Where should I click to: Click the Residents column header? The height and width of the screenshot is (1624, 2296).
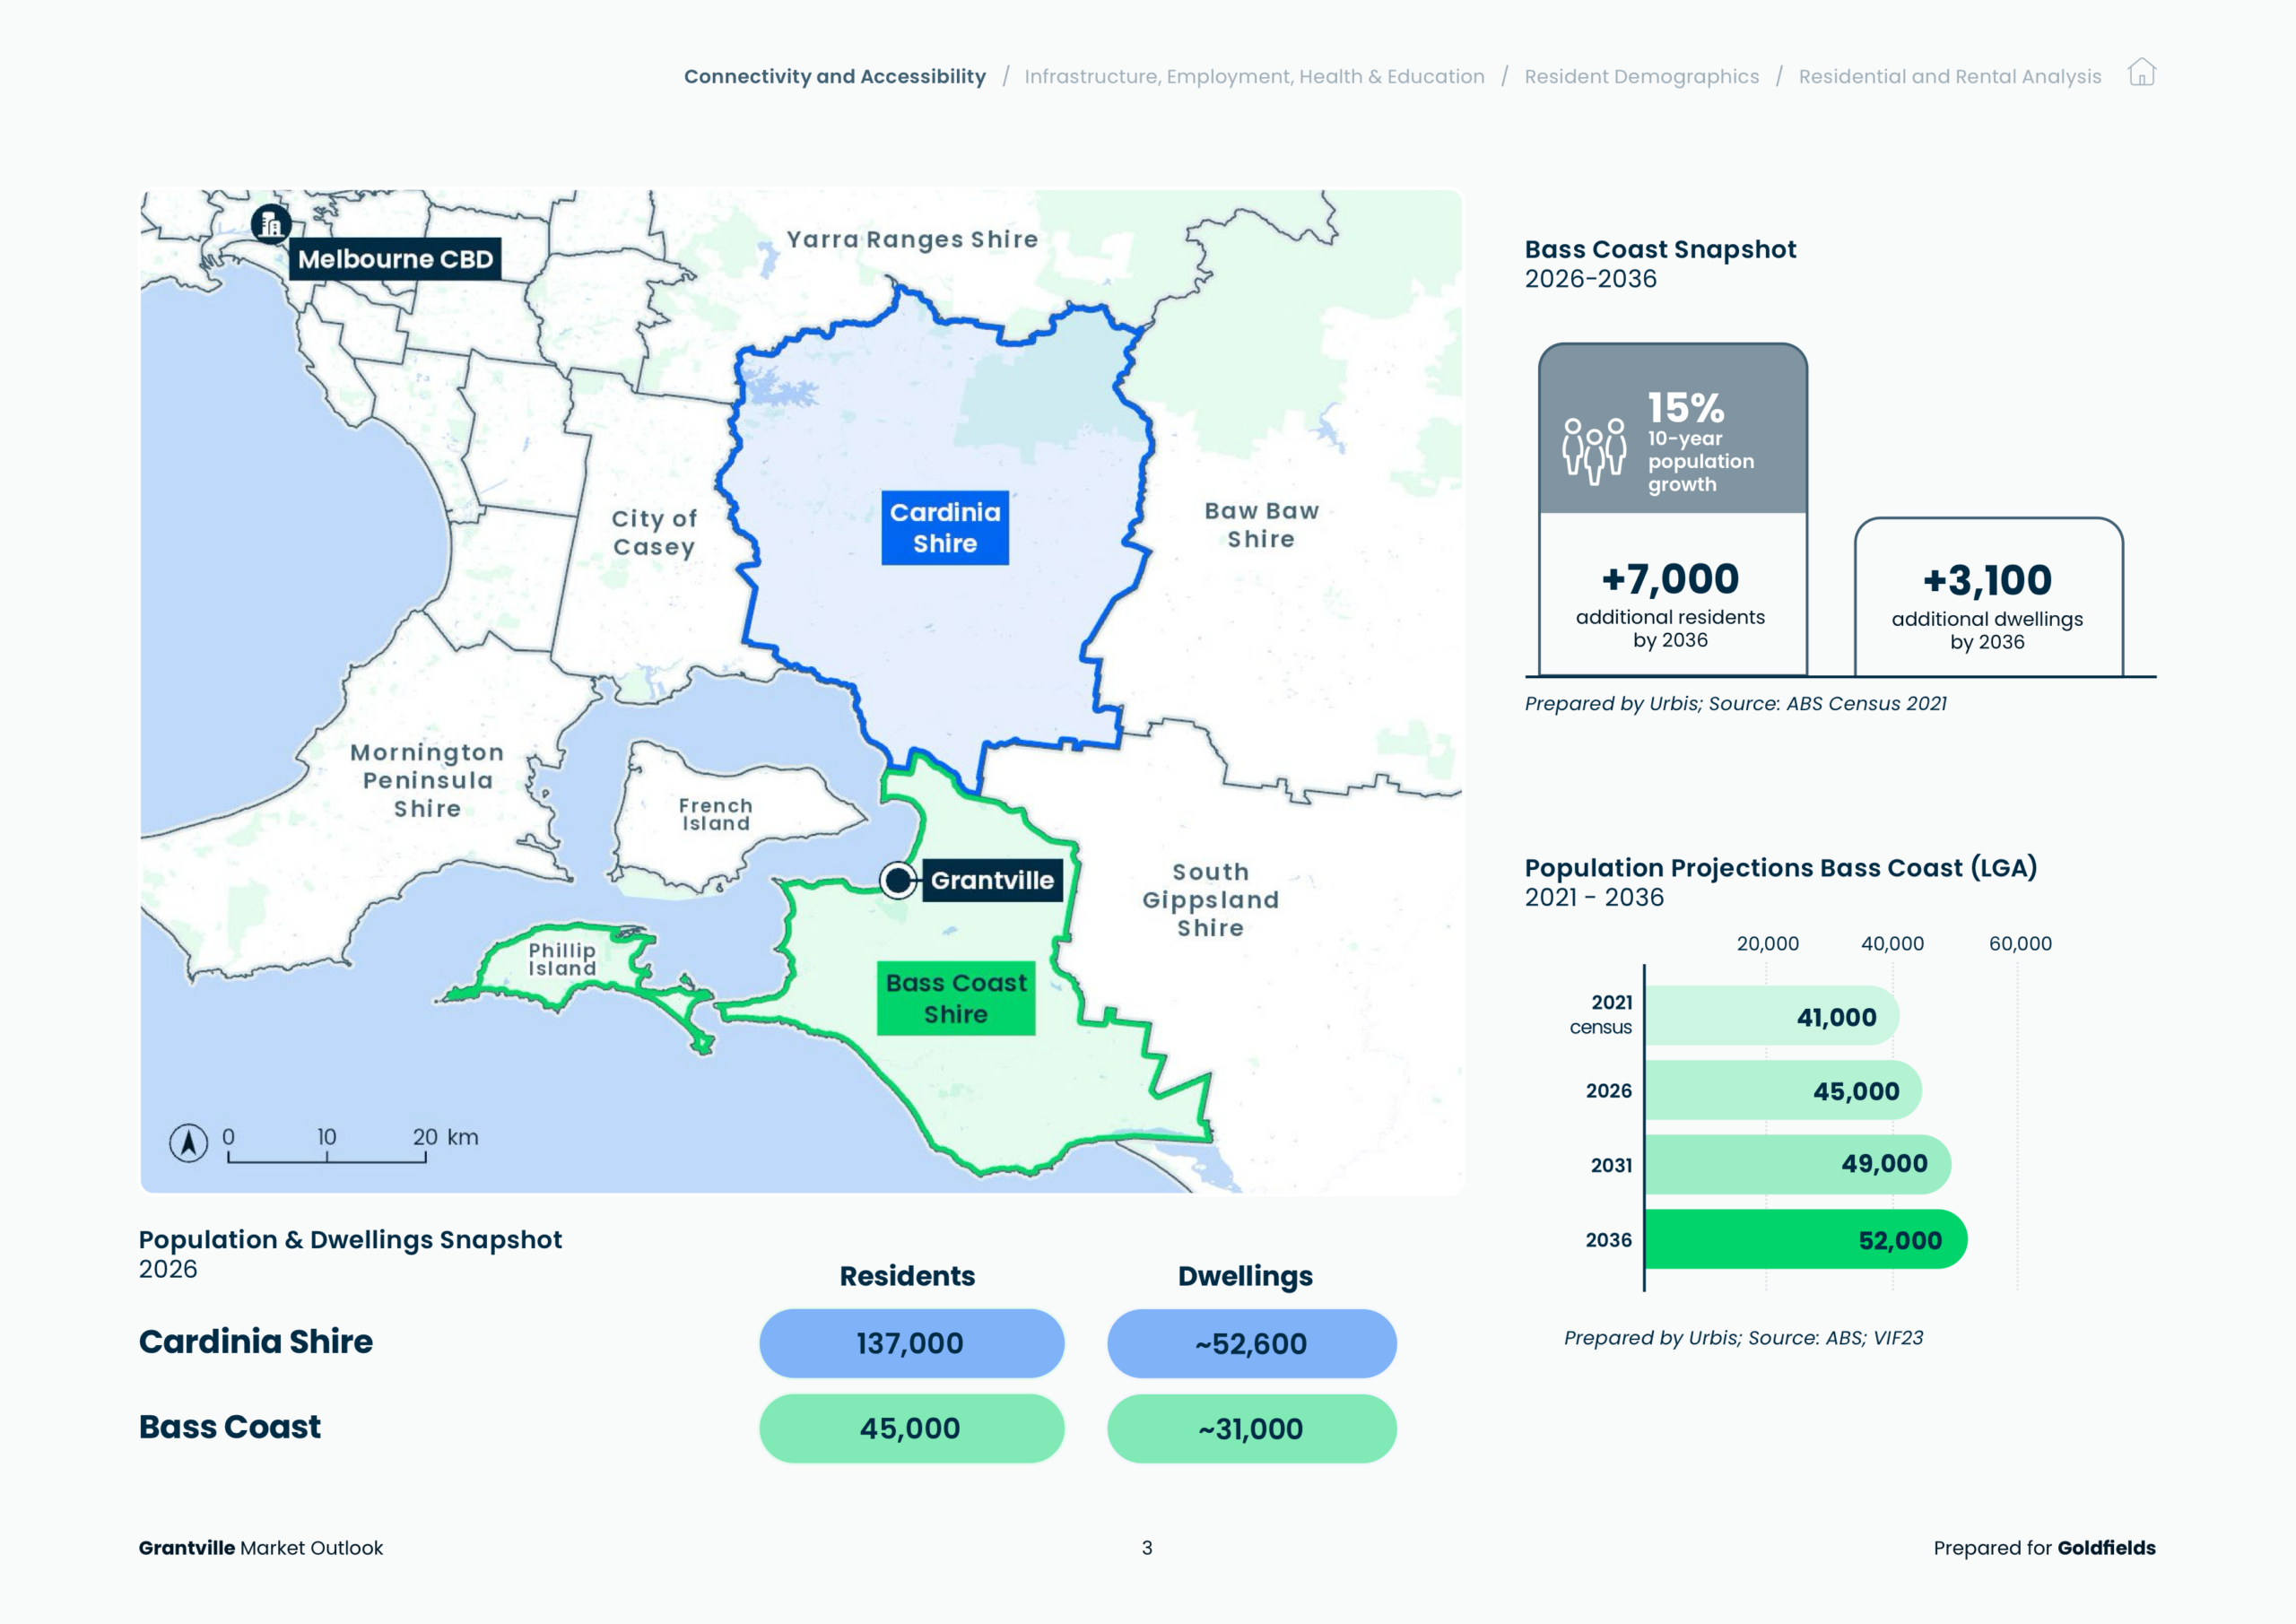click(907, 1275)
